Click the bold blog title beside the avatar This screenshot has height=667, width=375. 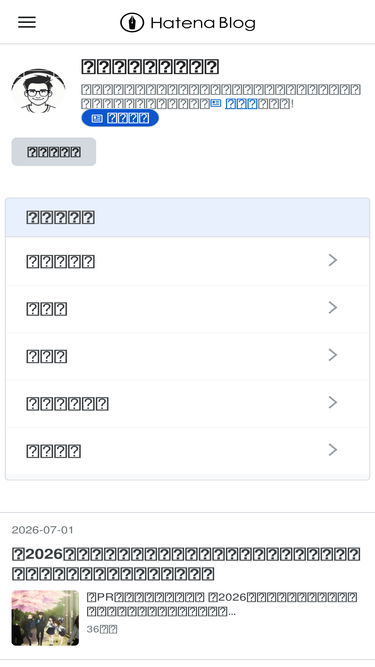[150, 67]
